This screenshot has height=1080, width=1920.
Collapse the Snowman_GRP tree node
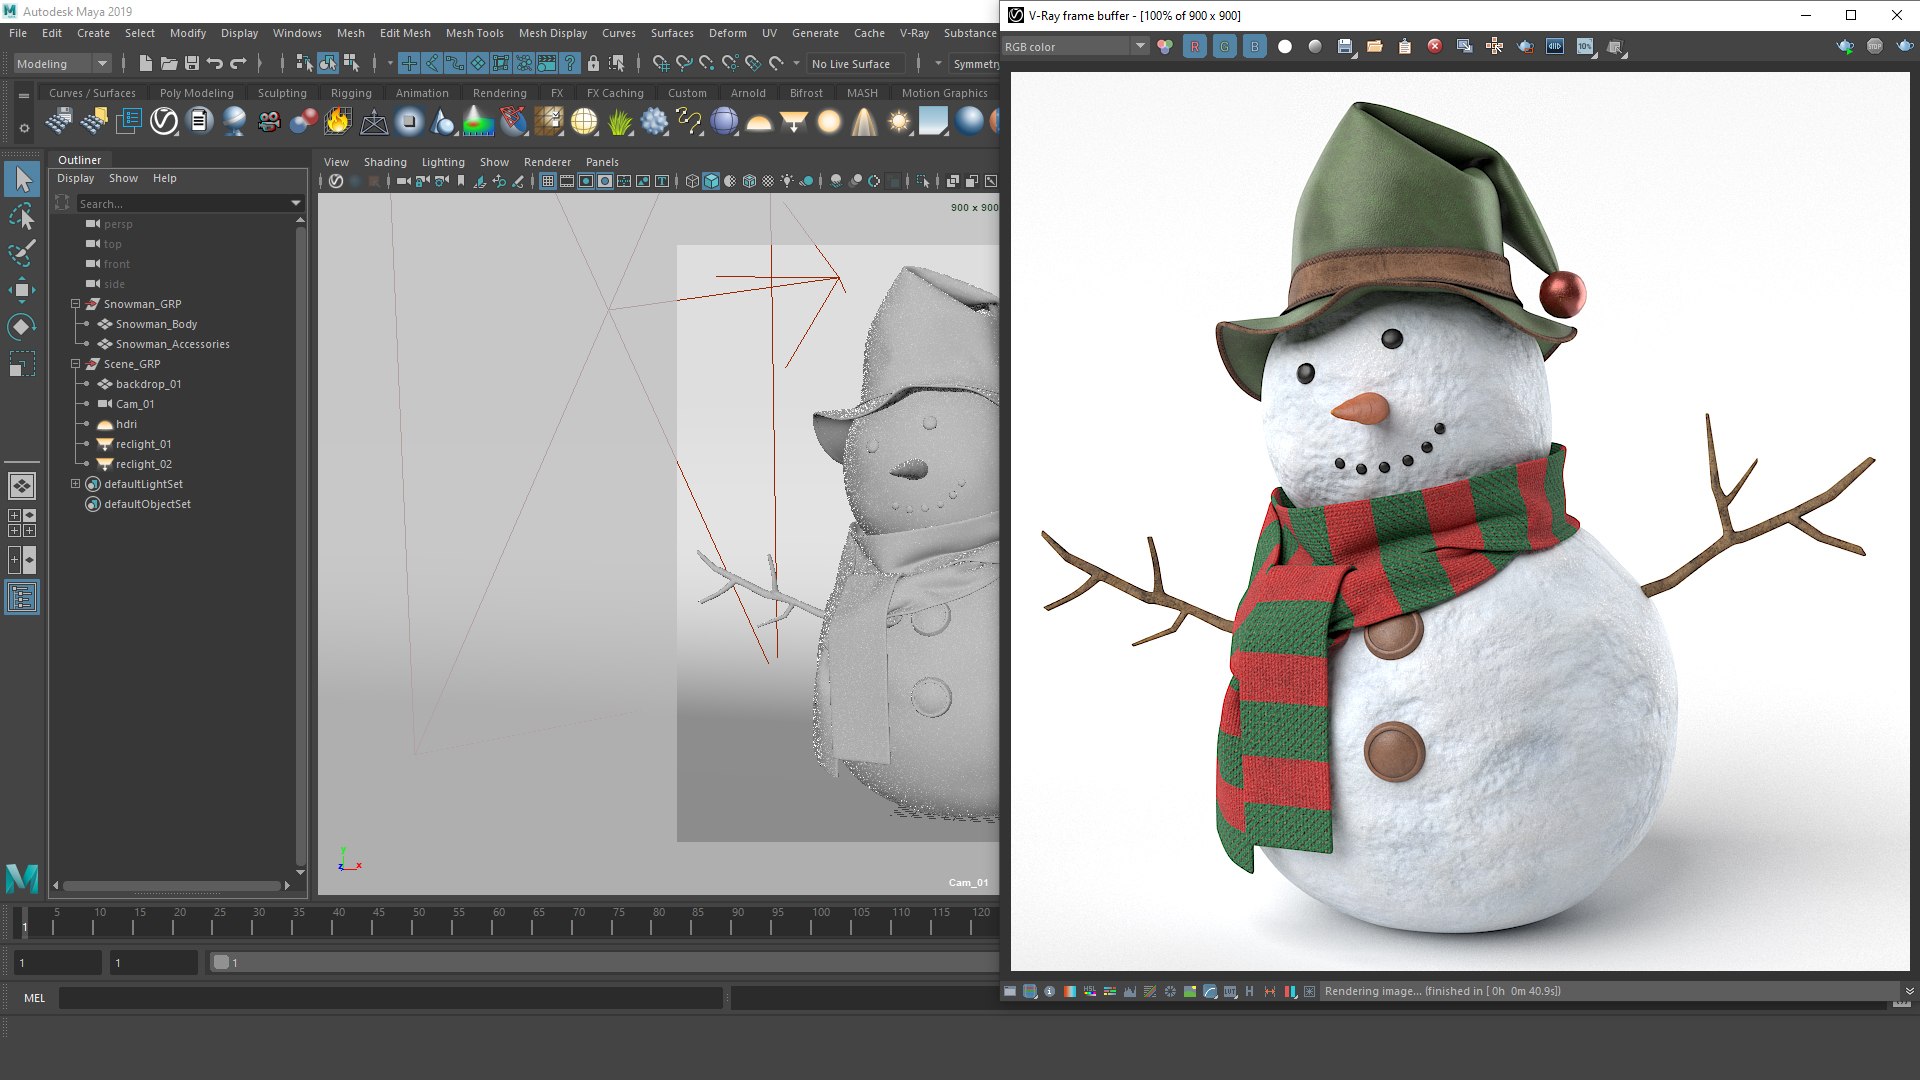click(75, 304)
